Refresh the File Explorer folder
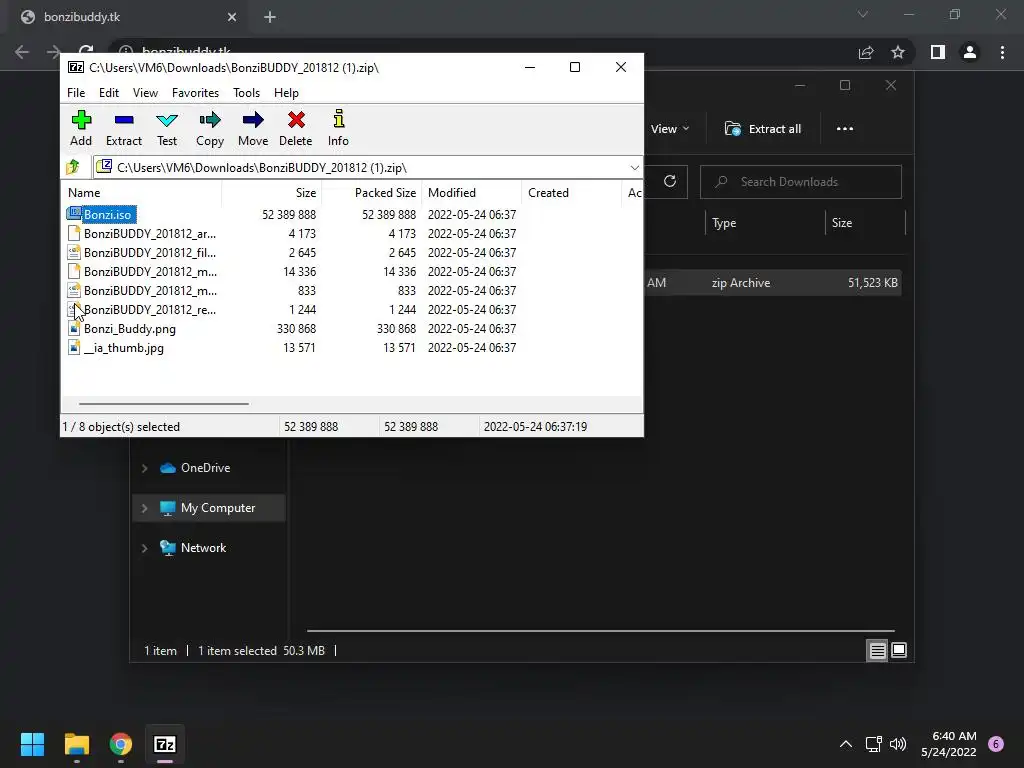 coord(669,182)
